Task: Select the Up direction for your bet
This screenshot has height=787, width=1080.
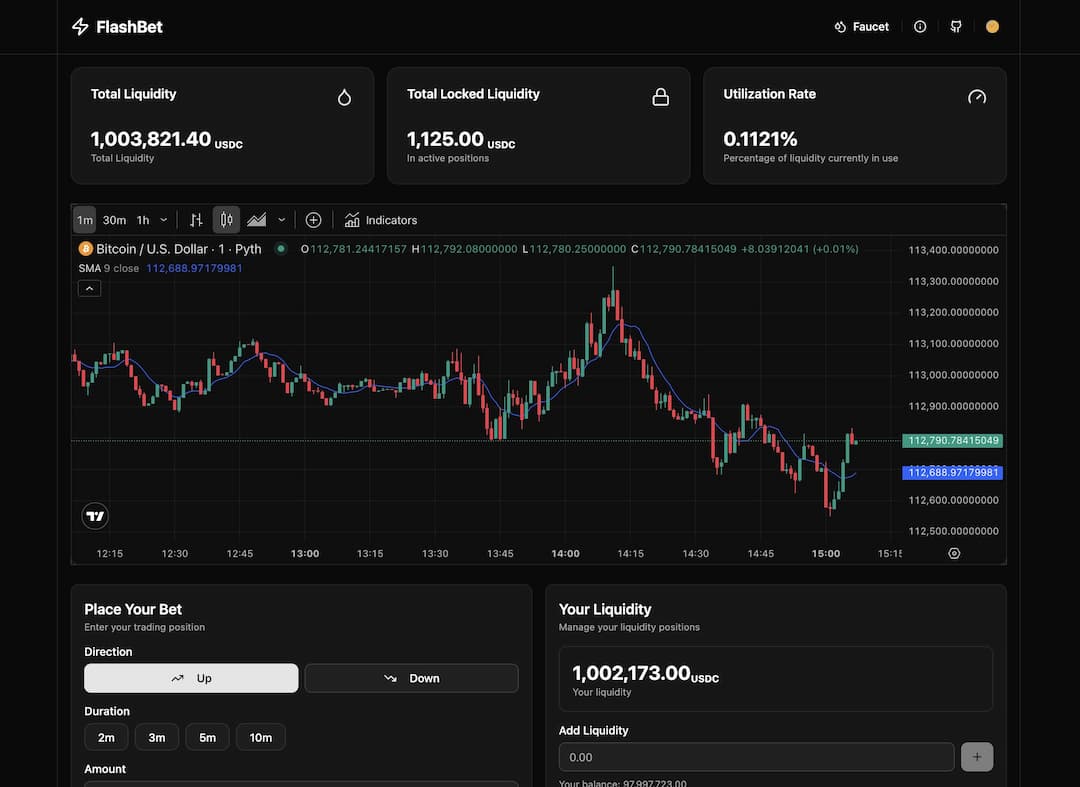Action: click(x=191, y=678)
